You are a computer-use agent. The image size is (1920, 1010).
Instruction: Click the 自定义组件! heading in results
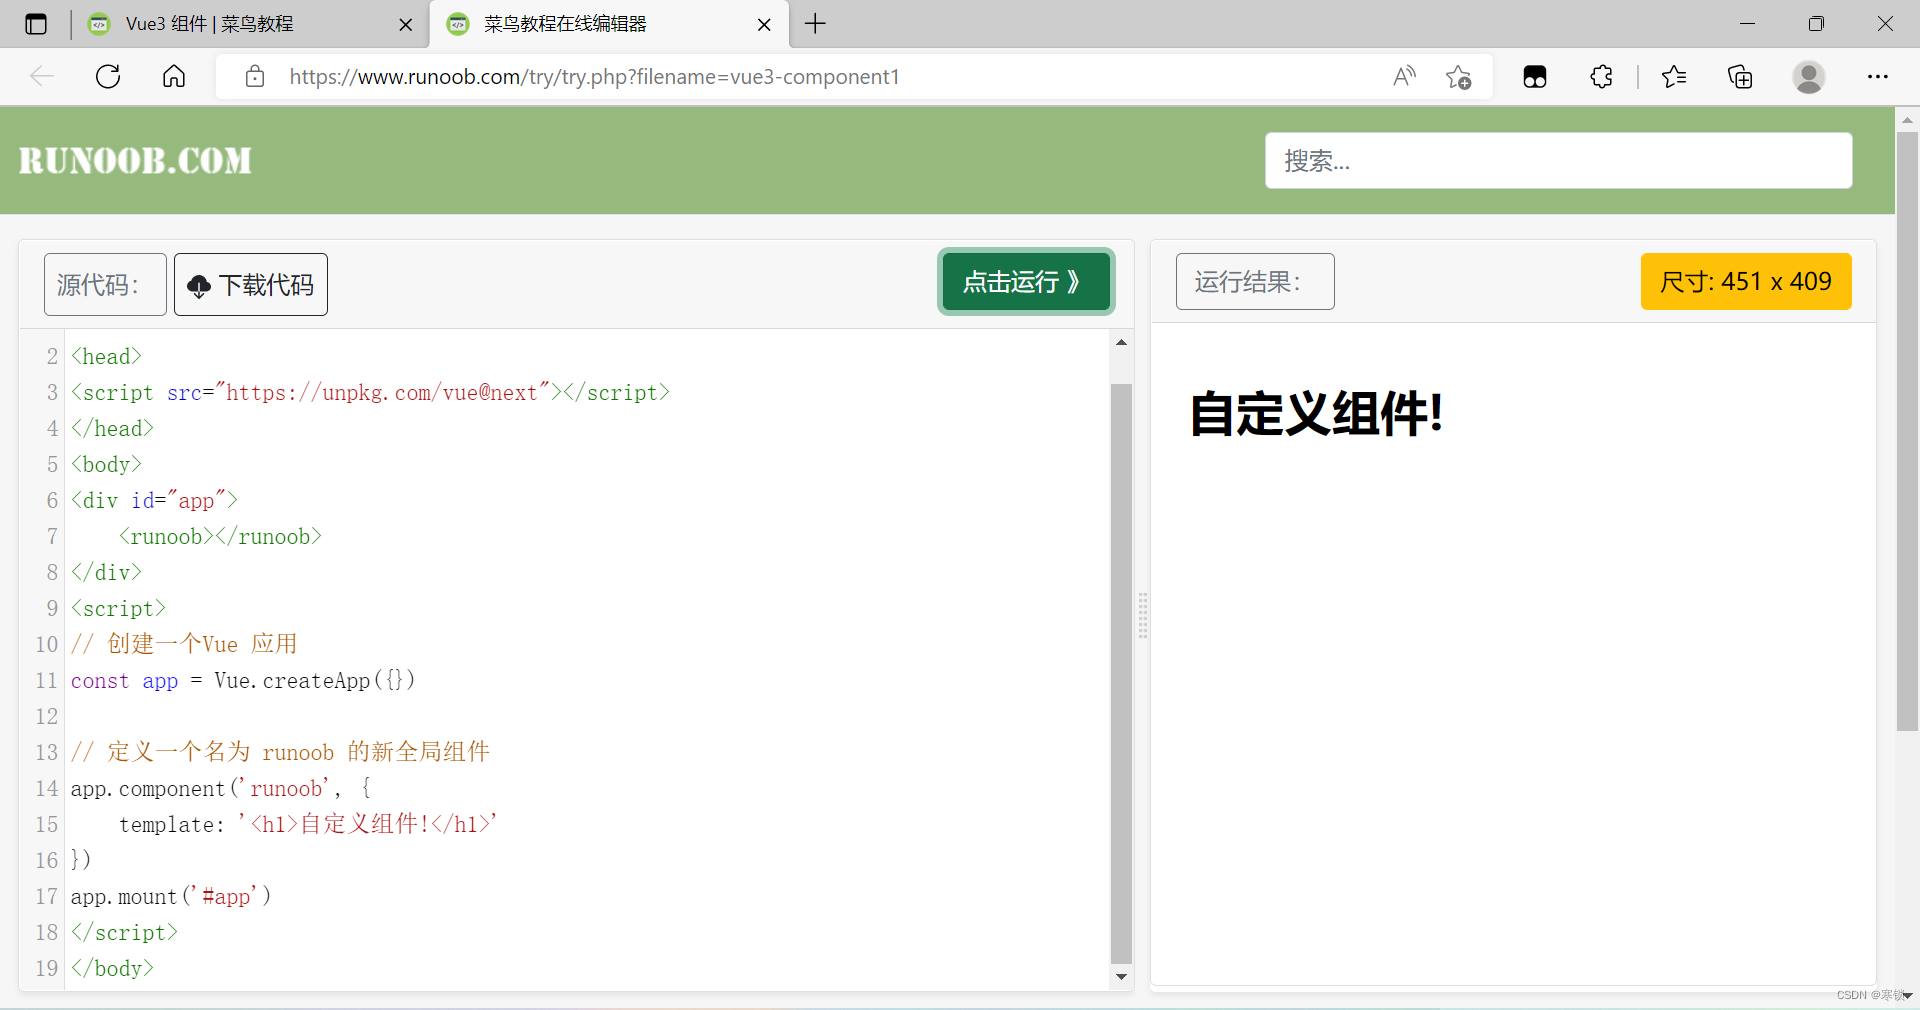click(x=1316, y=413)
